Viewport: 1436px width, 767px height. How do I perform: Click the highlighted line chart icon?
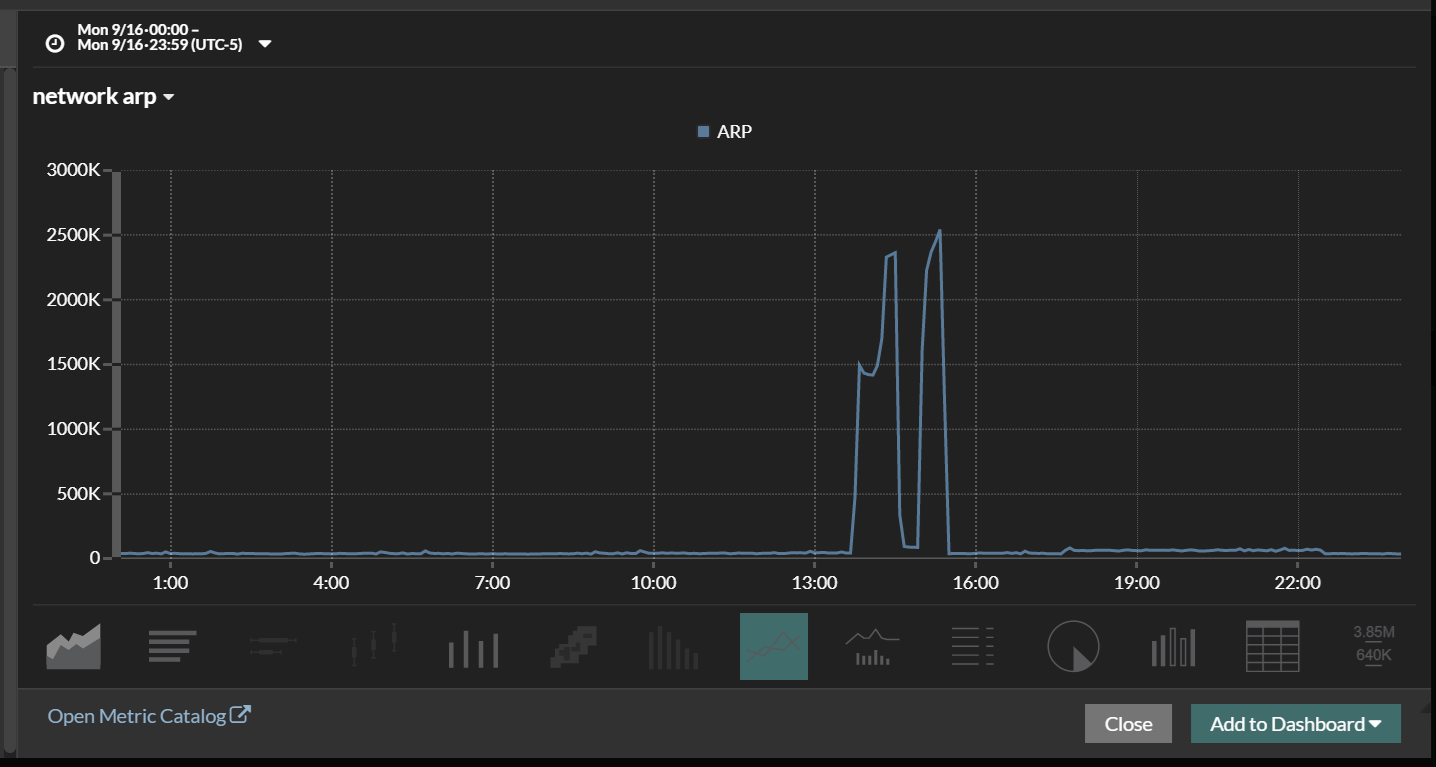click(773, 647)
